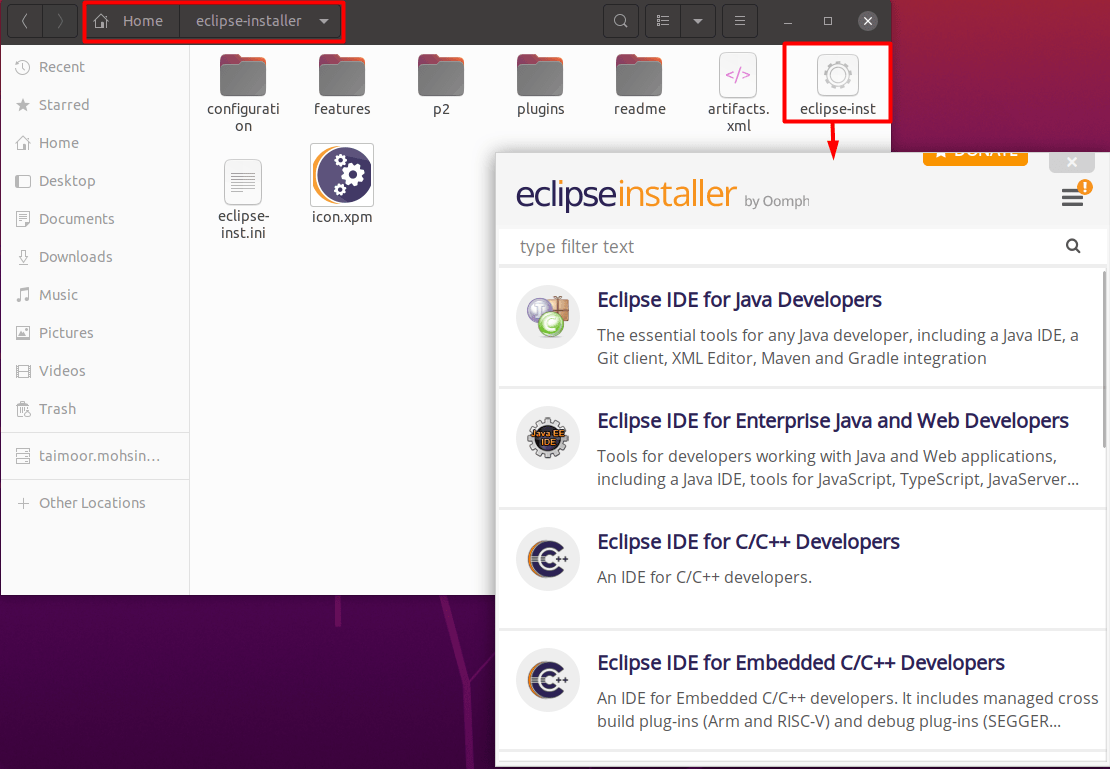
Task: Open the Eclipse Installer hamburger menu
Action: pyautogui.click(x=1072, y=198)
